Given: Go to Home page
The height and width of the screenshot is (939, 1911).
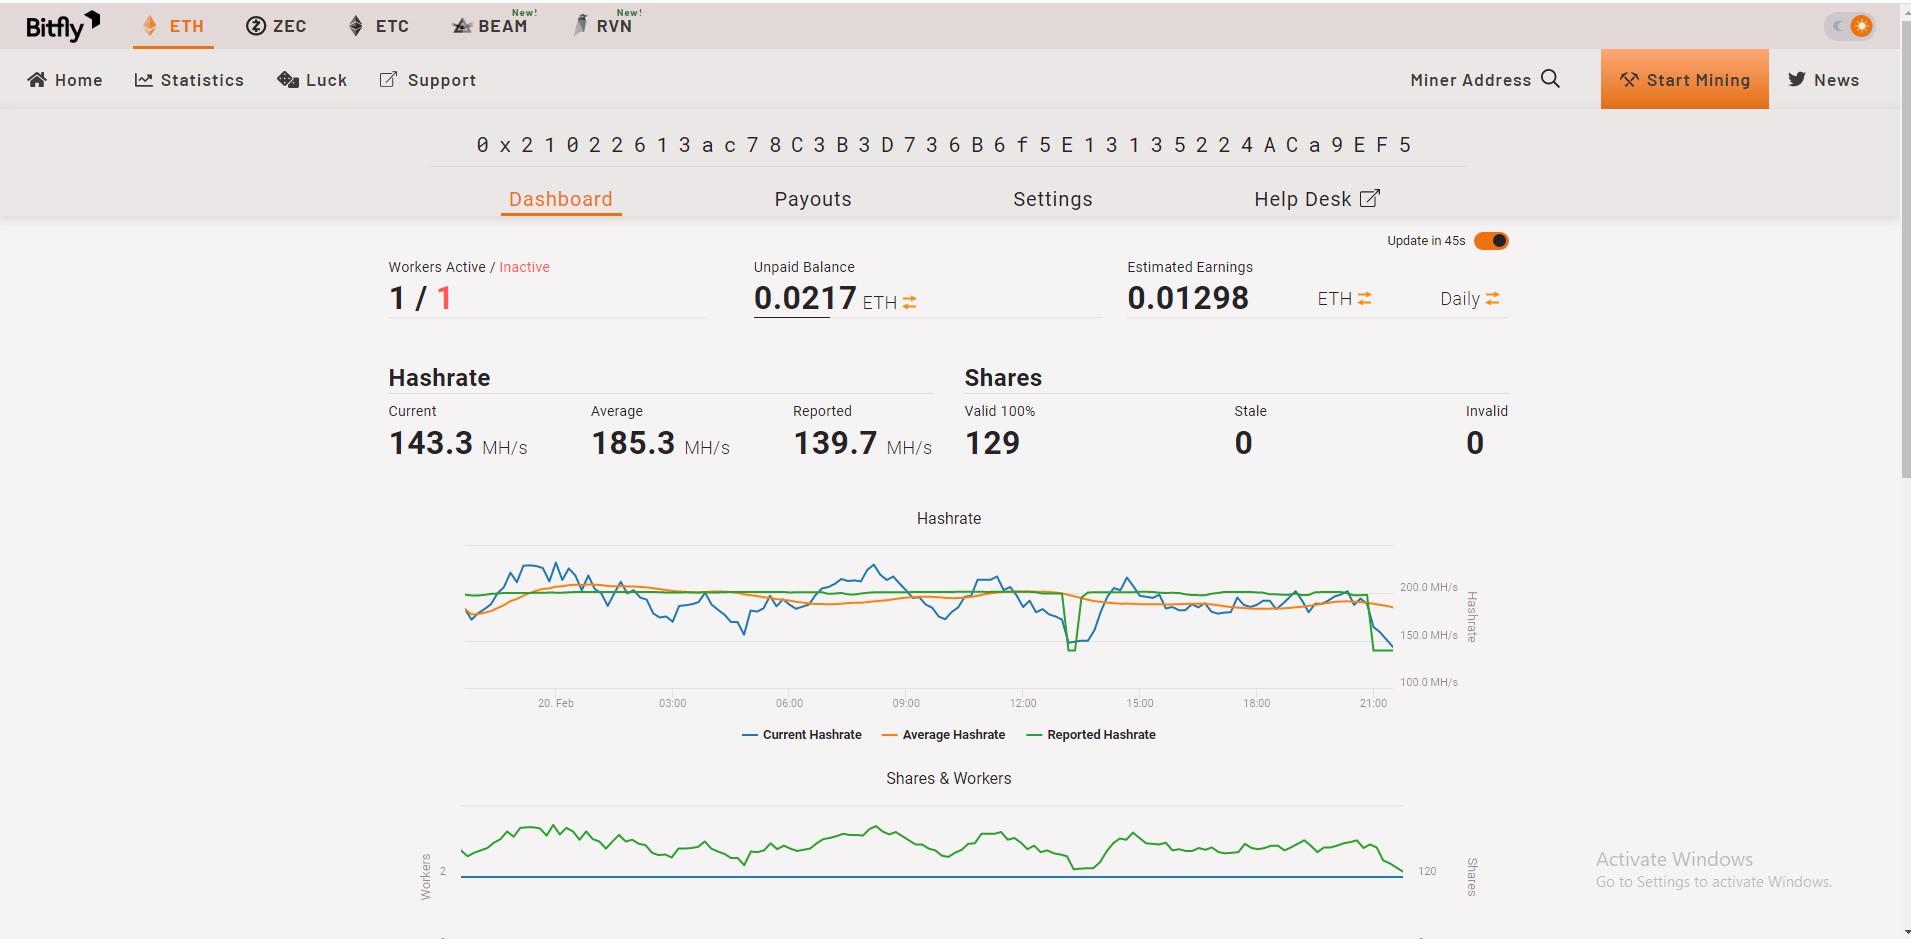Looking at the screenshot, I should click(65, 80).
